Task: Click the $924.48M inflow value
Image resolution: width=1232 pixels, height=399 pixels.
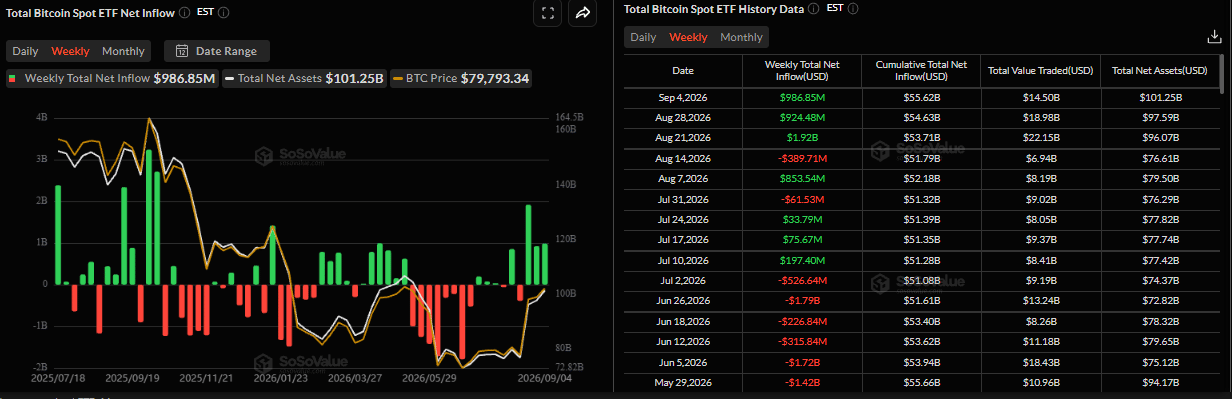Action: (x=802, y=117)
